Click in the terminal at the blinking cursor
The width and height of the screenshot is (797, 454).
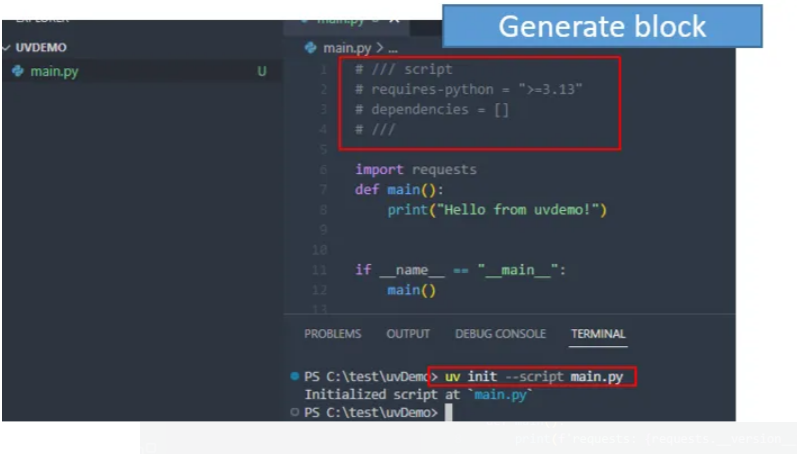point(449,412)
